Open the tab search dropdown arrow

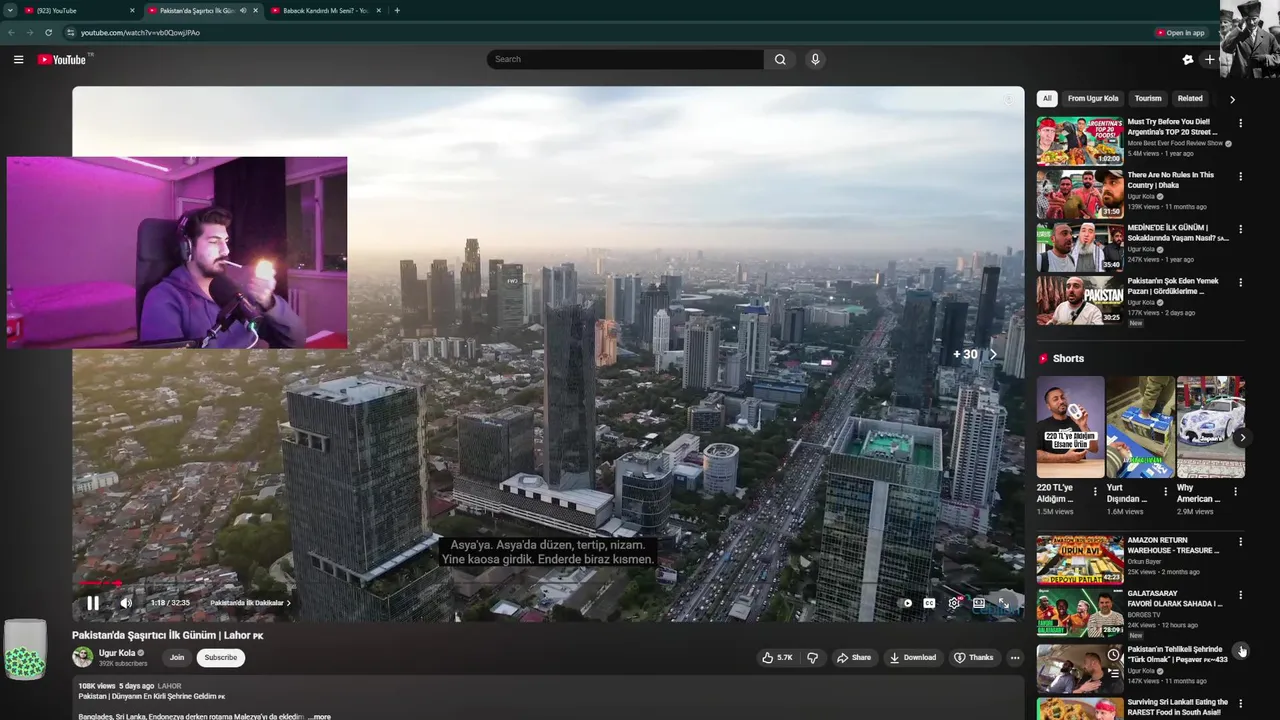(x=10, y=10)
